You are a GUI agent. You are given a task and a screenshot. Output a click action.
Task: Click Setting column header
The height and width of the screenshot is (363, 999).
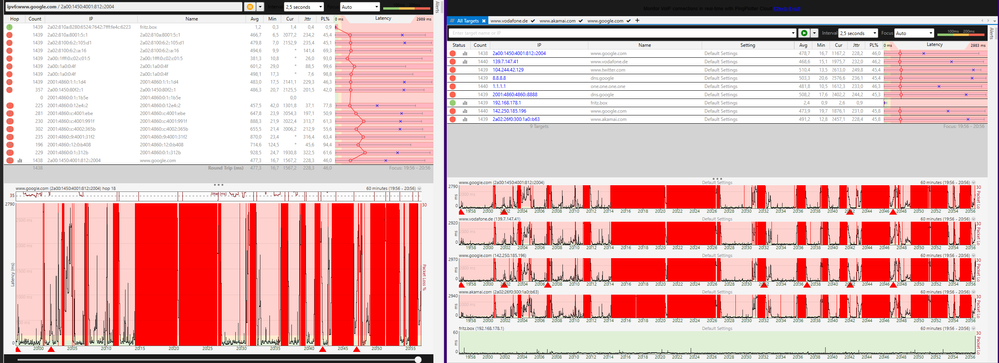pos(747,45)
